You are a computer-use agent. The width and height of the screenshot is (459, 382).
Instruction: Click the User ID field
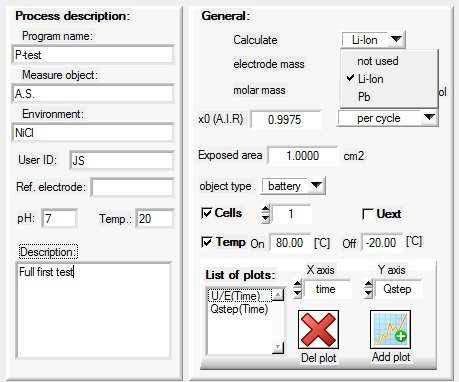coord(122,160)
